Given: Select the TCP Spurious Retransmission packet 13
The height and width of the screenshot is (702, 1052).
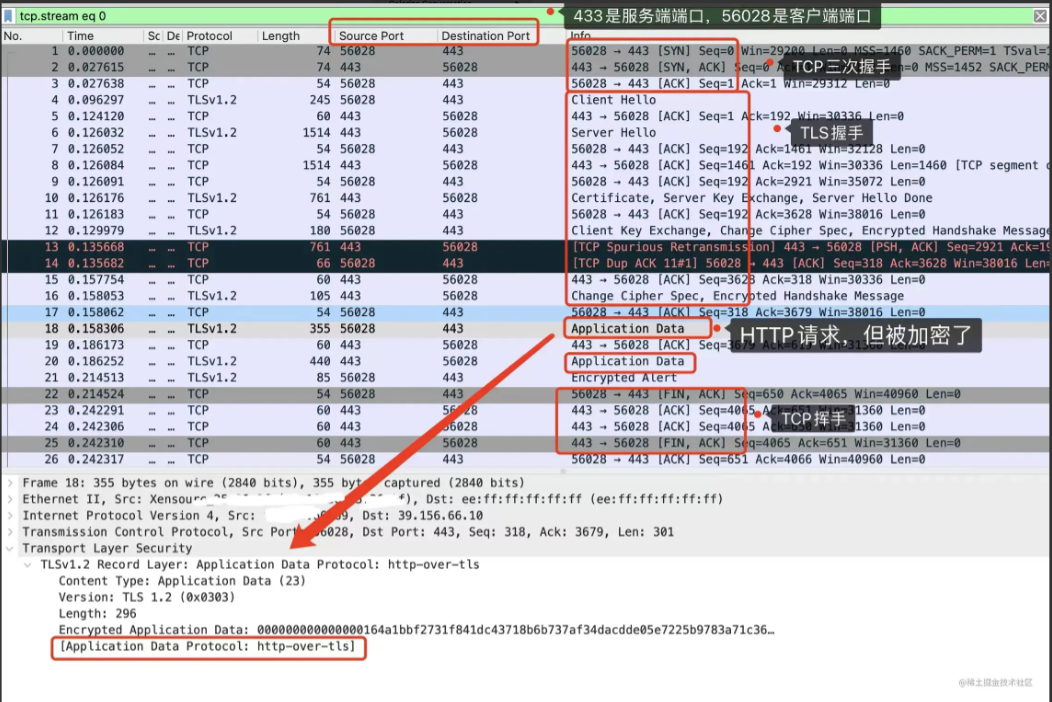Looking at the screenshot, I should [526, 247].
